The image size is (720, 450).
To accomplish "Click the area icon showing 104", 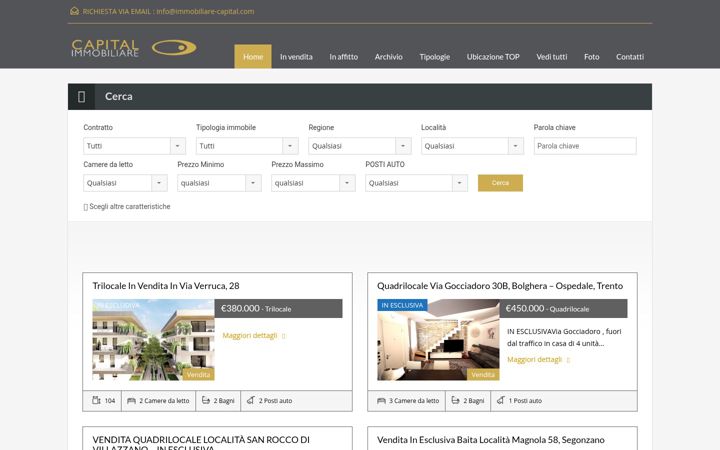I will click(96, 400).
